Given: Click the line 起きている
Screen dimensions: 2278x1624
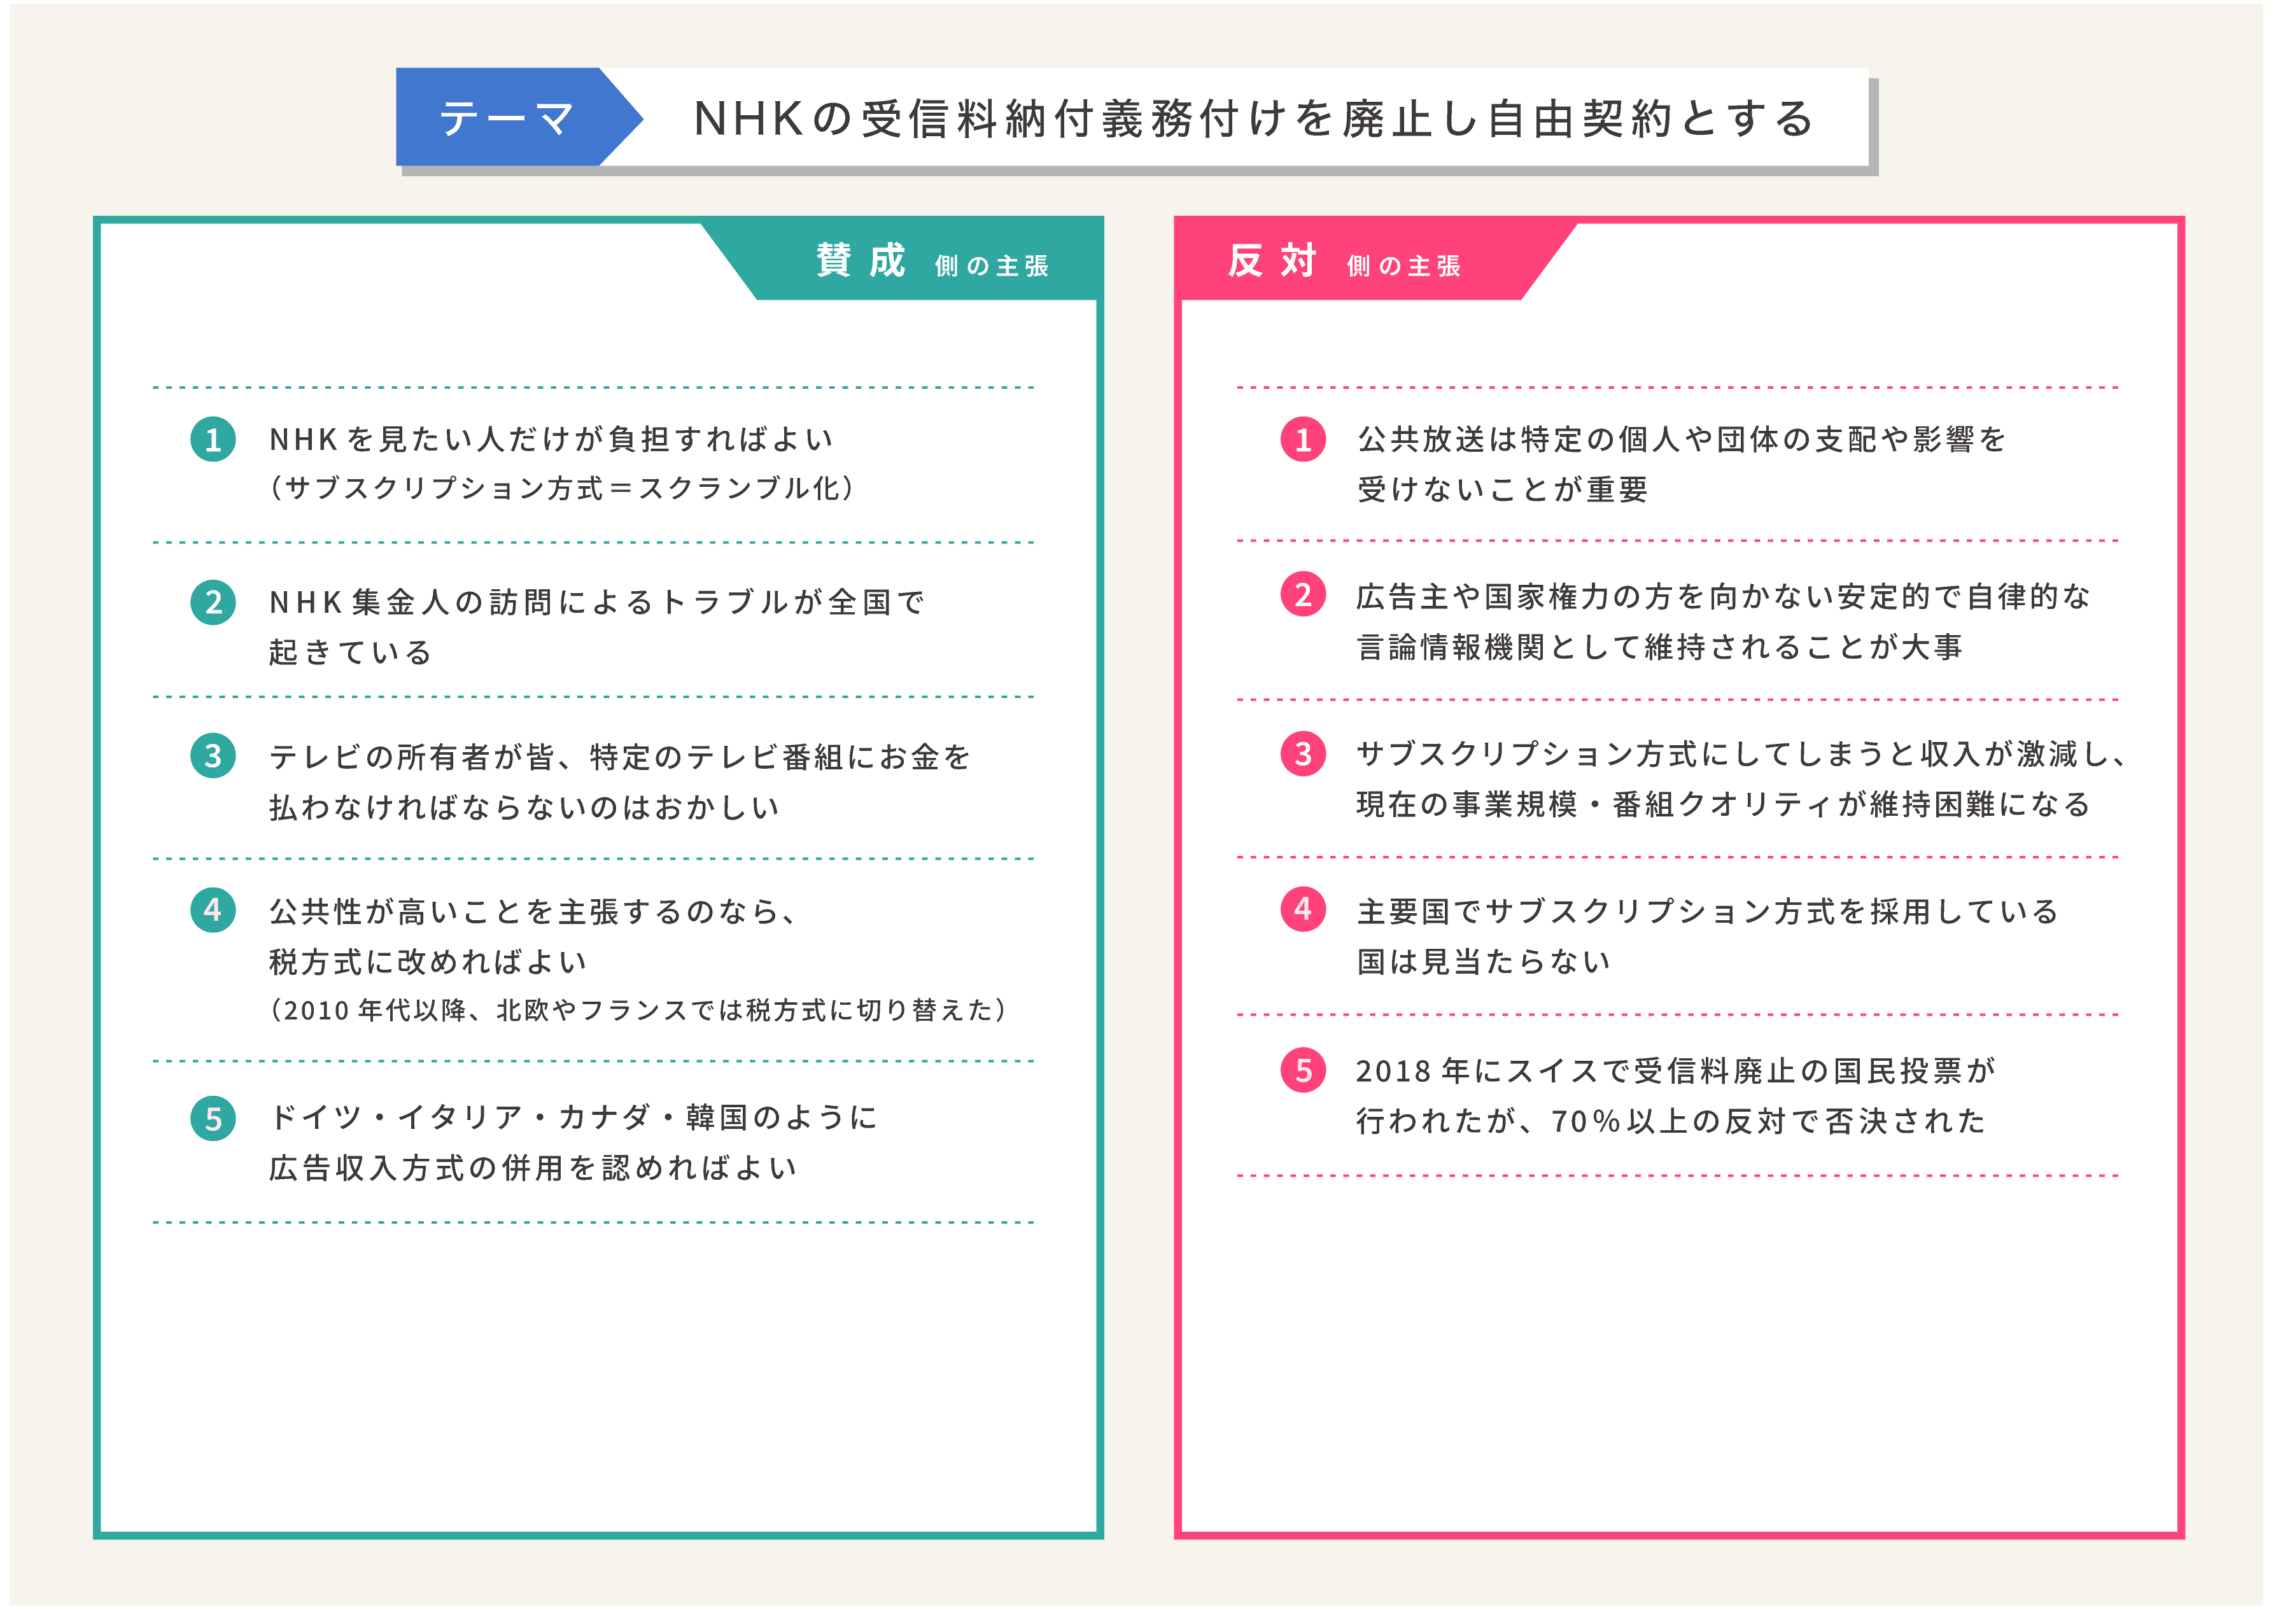Looking at the screenshot, I should click(350, 652).
